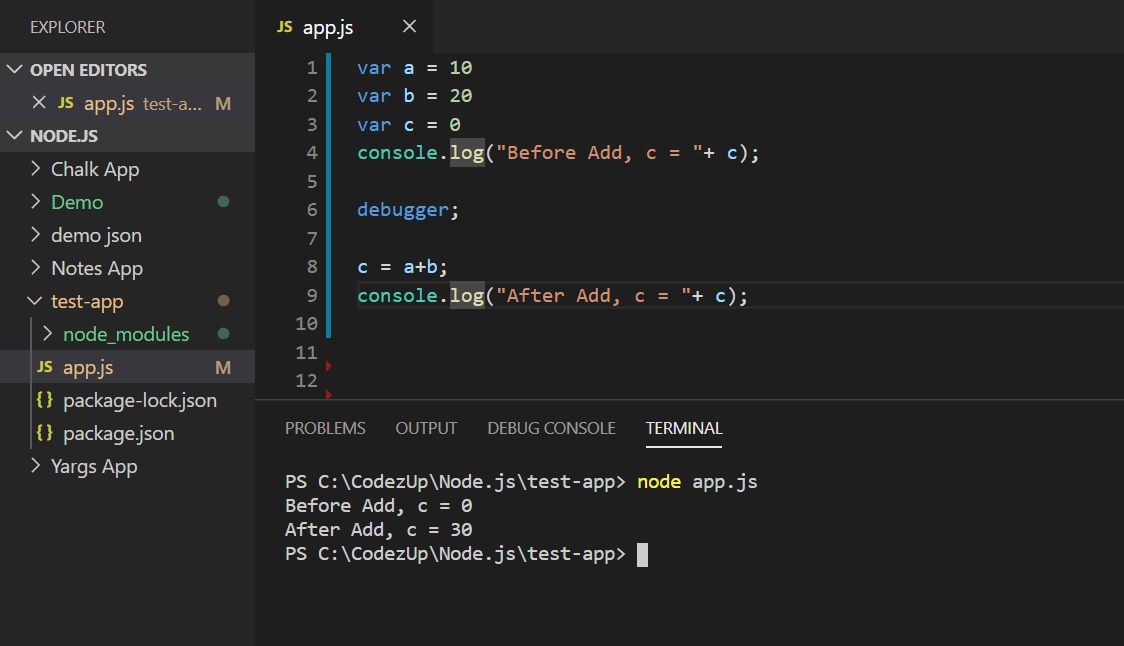Expand the Chalk App folder
The width and height of the screenshot is (1124, 646).
(x=34, y=168)
